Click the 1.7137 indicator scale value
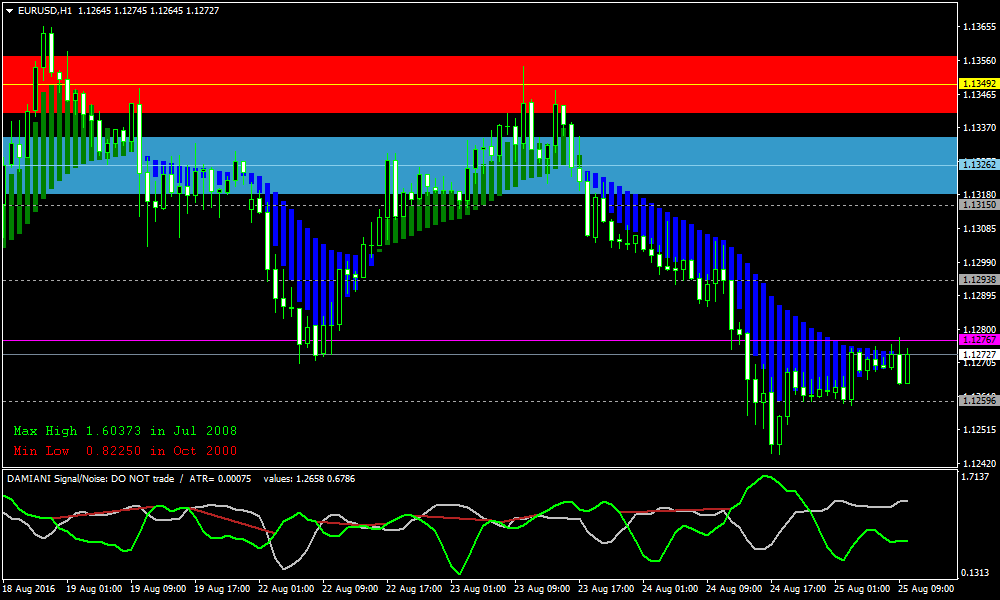The image size is (1000, 600). (x=975, y=477)
